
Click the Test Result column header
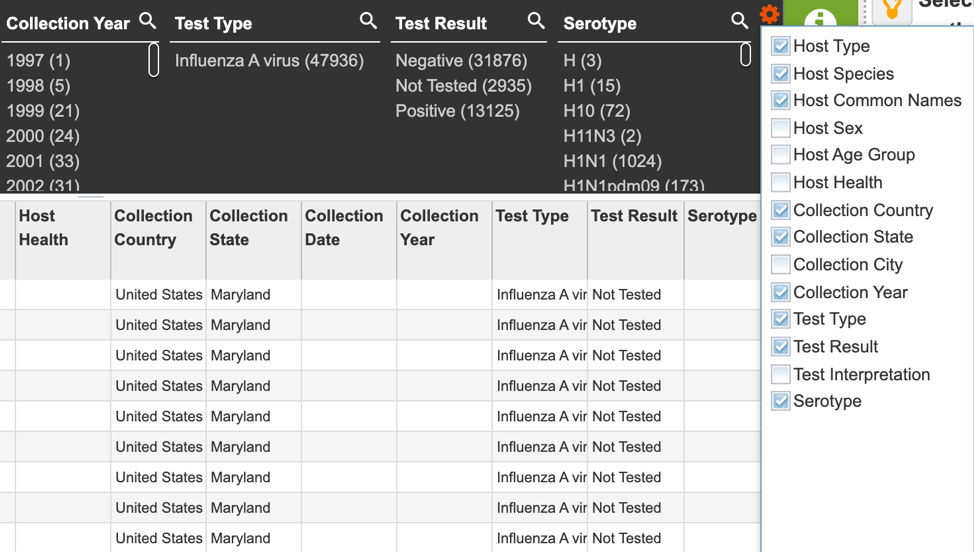(635, 215)
